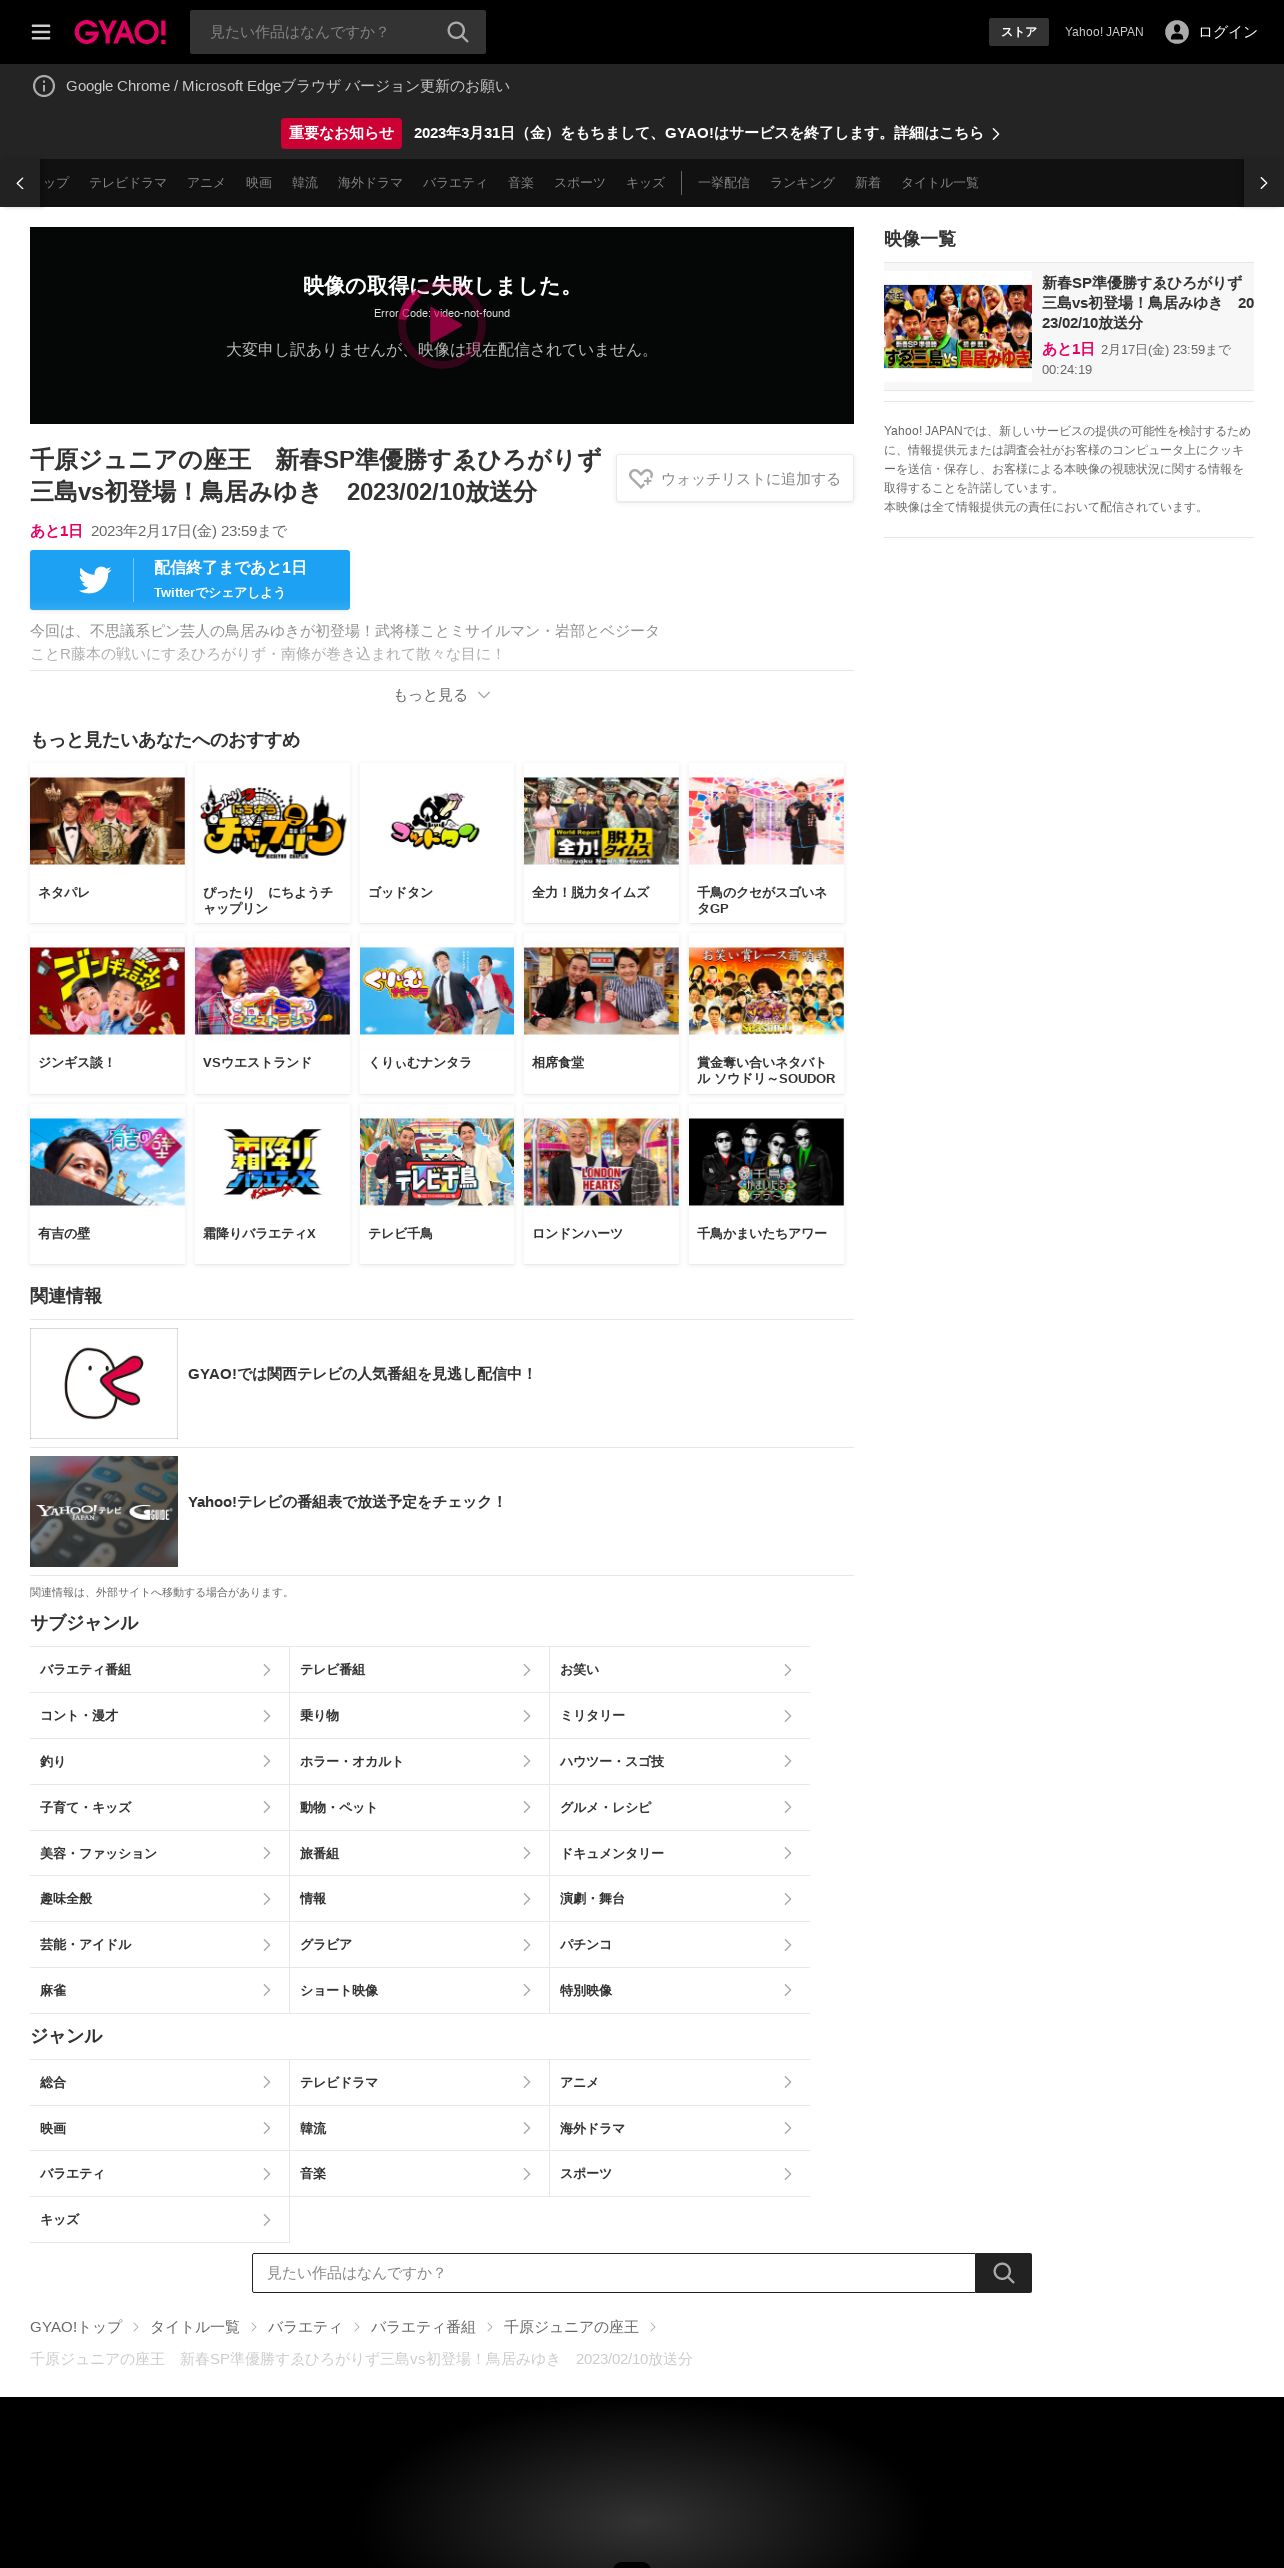Select ランキング in the top nav
The width and height of the screenshot is (1284, 2568).
[x=802, y=183]
